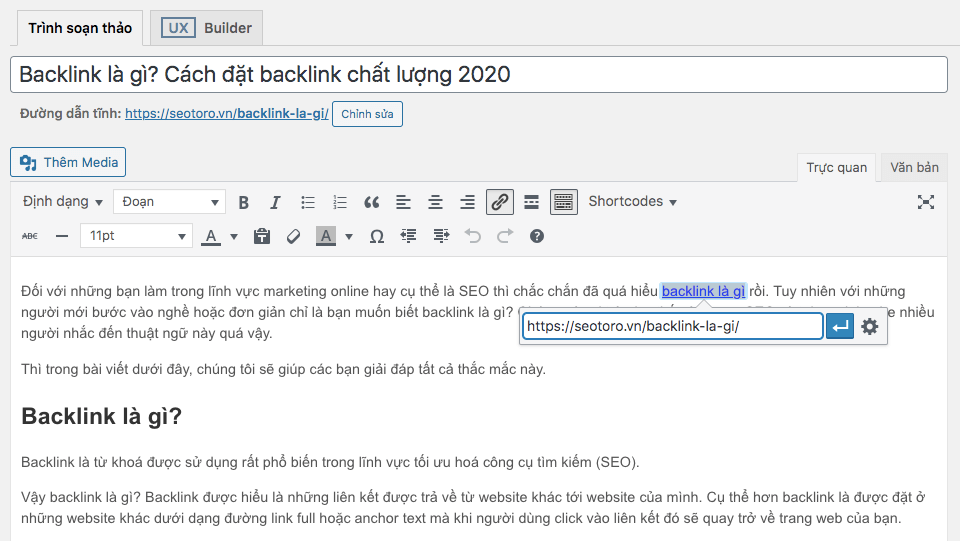
Task: Open the Định dạng formats dropdown
Action: tap(62, 202)
